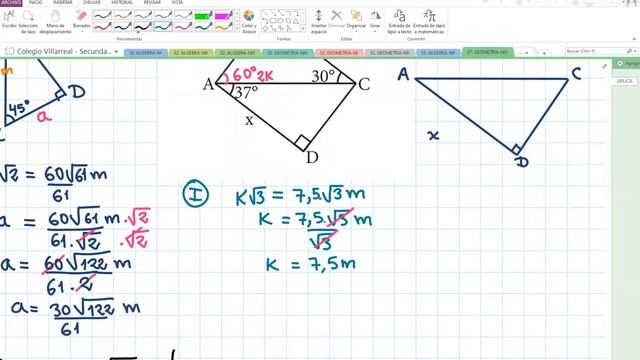Choose the diamond shape in Formas
The width and height of the screenshot is (640, 360).
click(265, 28)
